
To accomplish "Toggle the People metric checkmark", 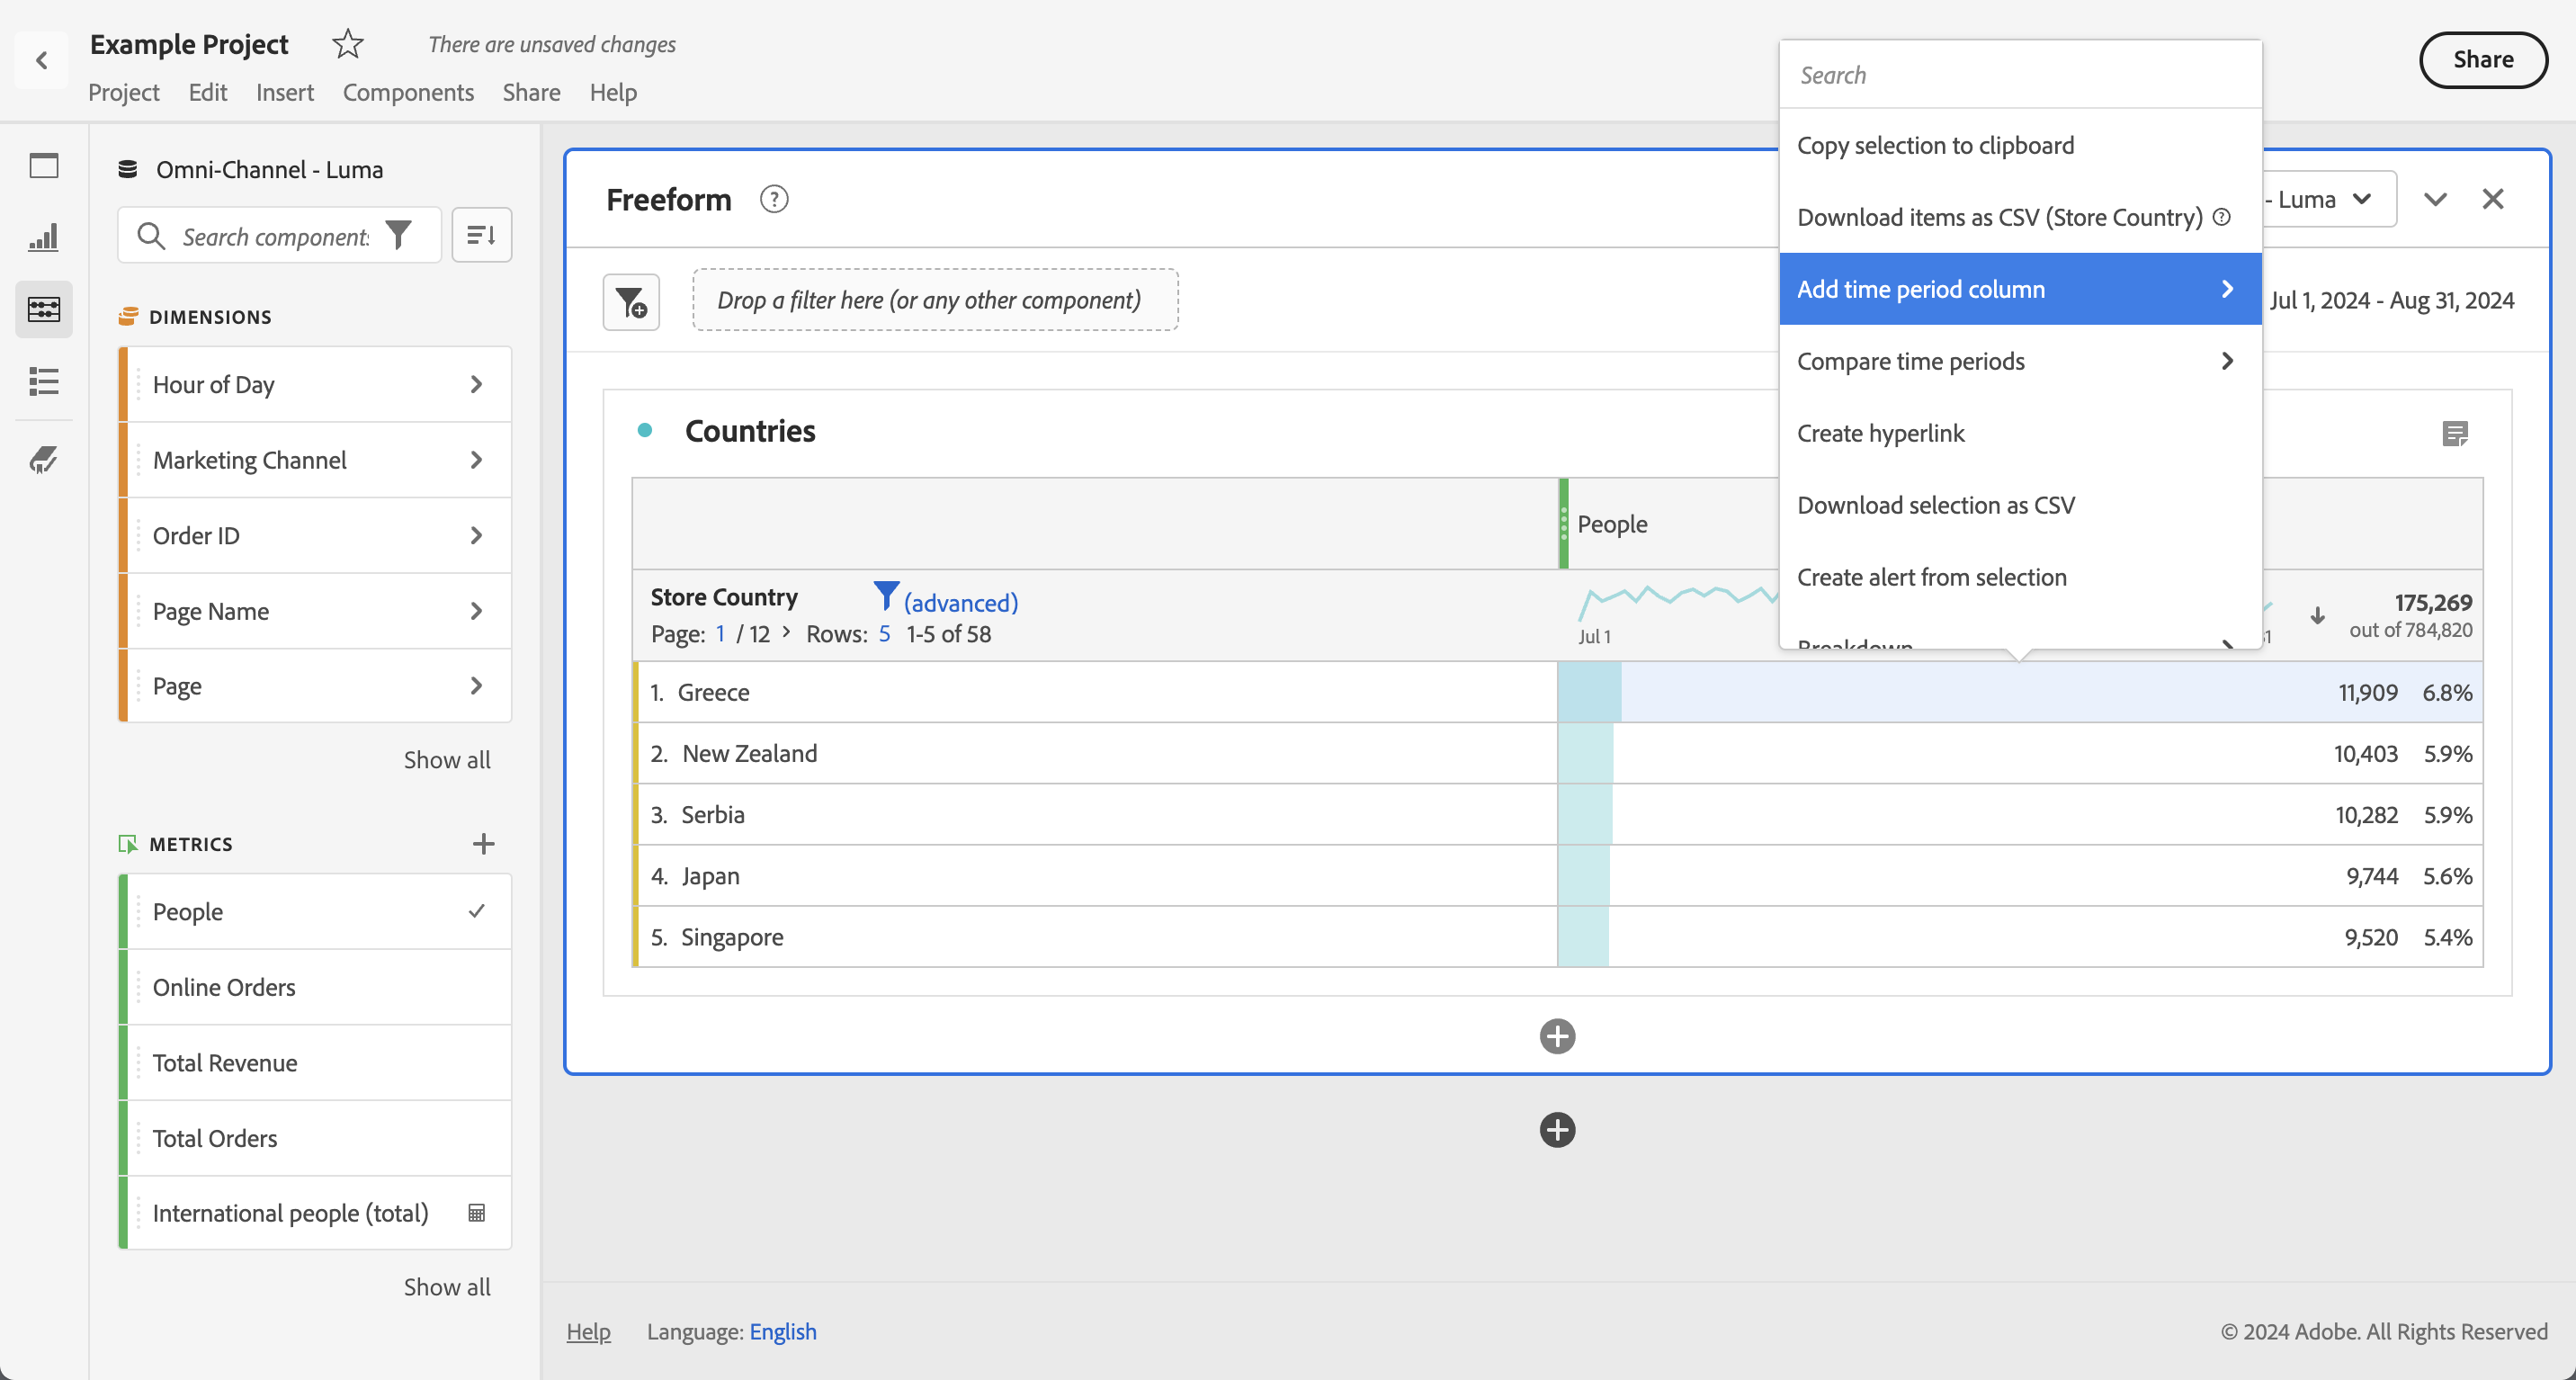I will point(477,911).
